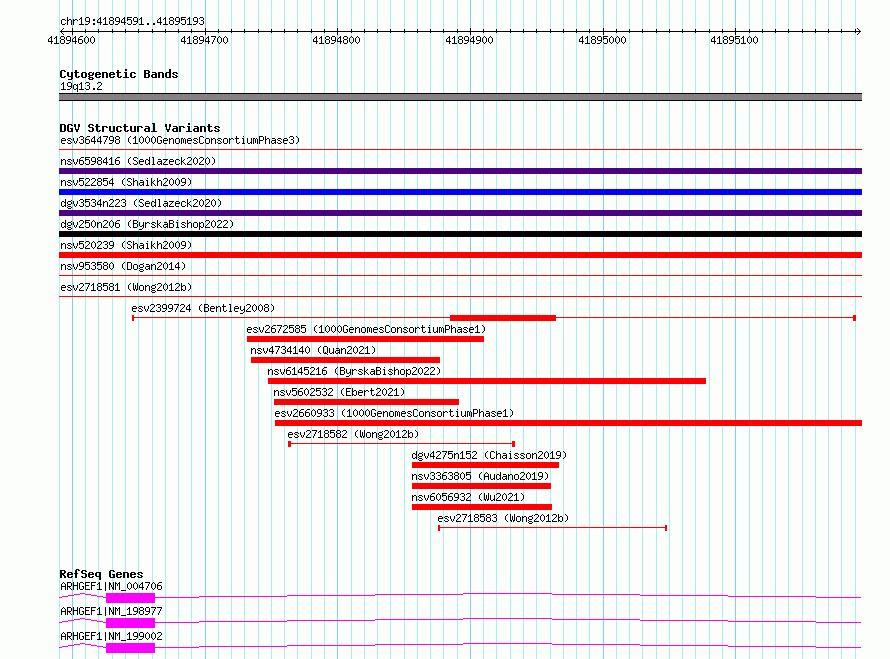
Task: Click the thin red line of esv2718582
Action: pyautogui.click(x=401, y=444)
